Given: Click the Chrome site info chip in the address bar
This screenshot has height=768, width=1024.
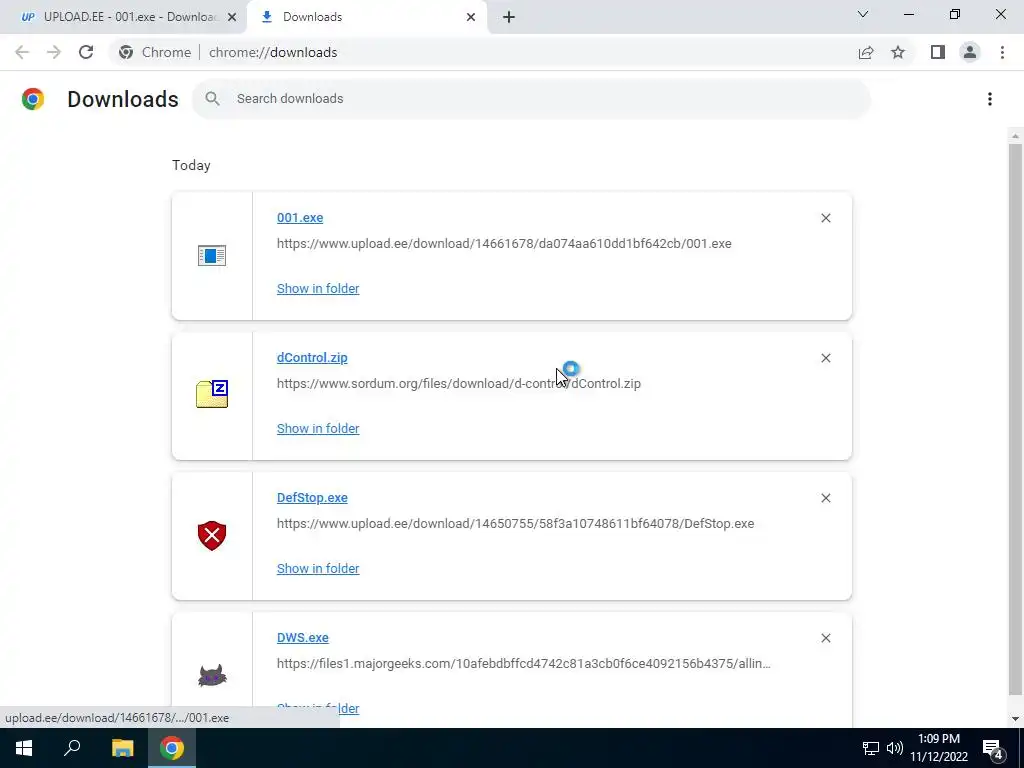Looking at the screenshot, I should (155, 52).
